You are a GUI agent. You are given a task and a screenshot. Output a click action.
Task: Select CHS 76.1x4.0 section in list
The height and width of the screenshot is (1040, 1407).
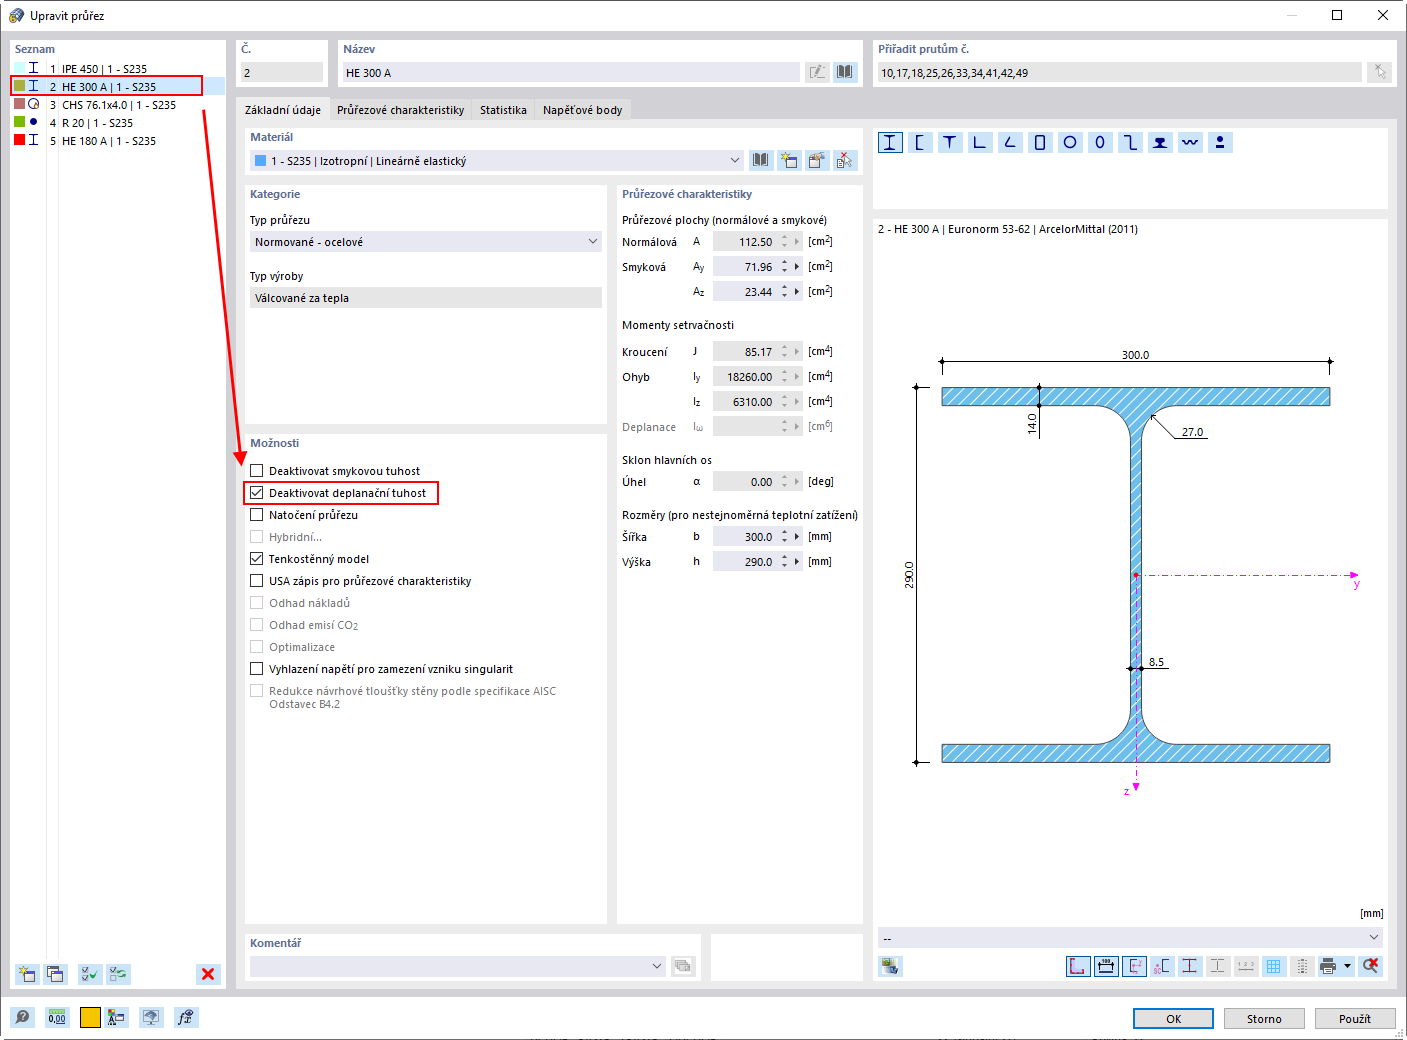point(118,105)
